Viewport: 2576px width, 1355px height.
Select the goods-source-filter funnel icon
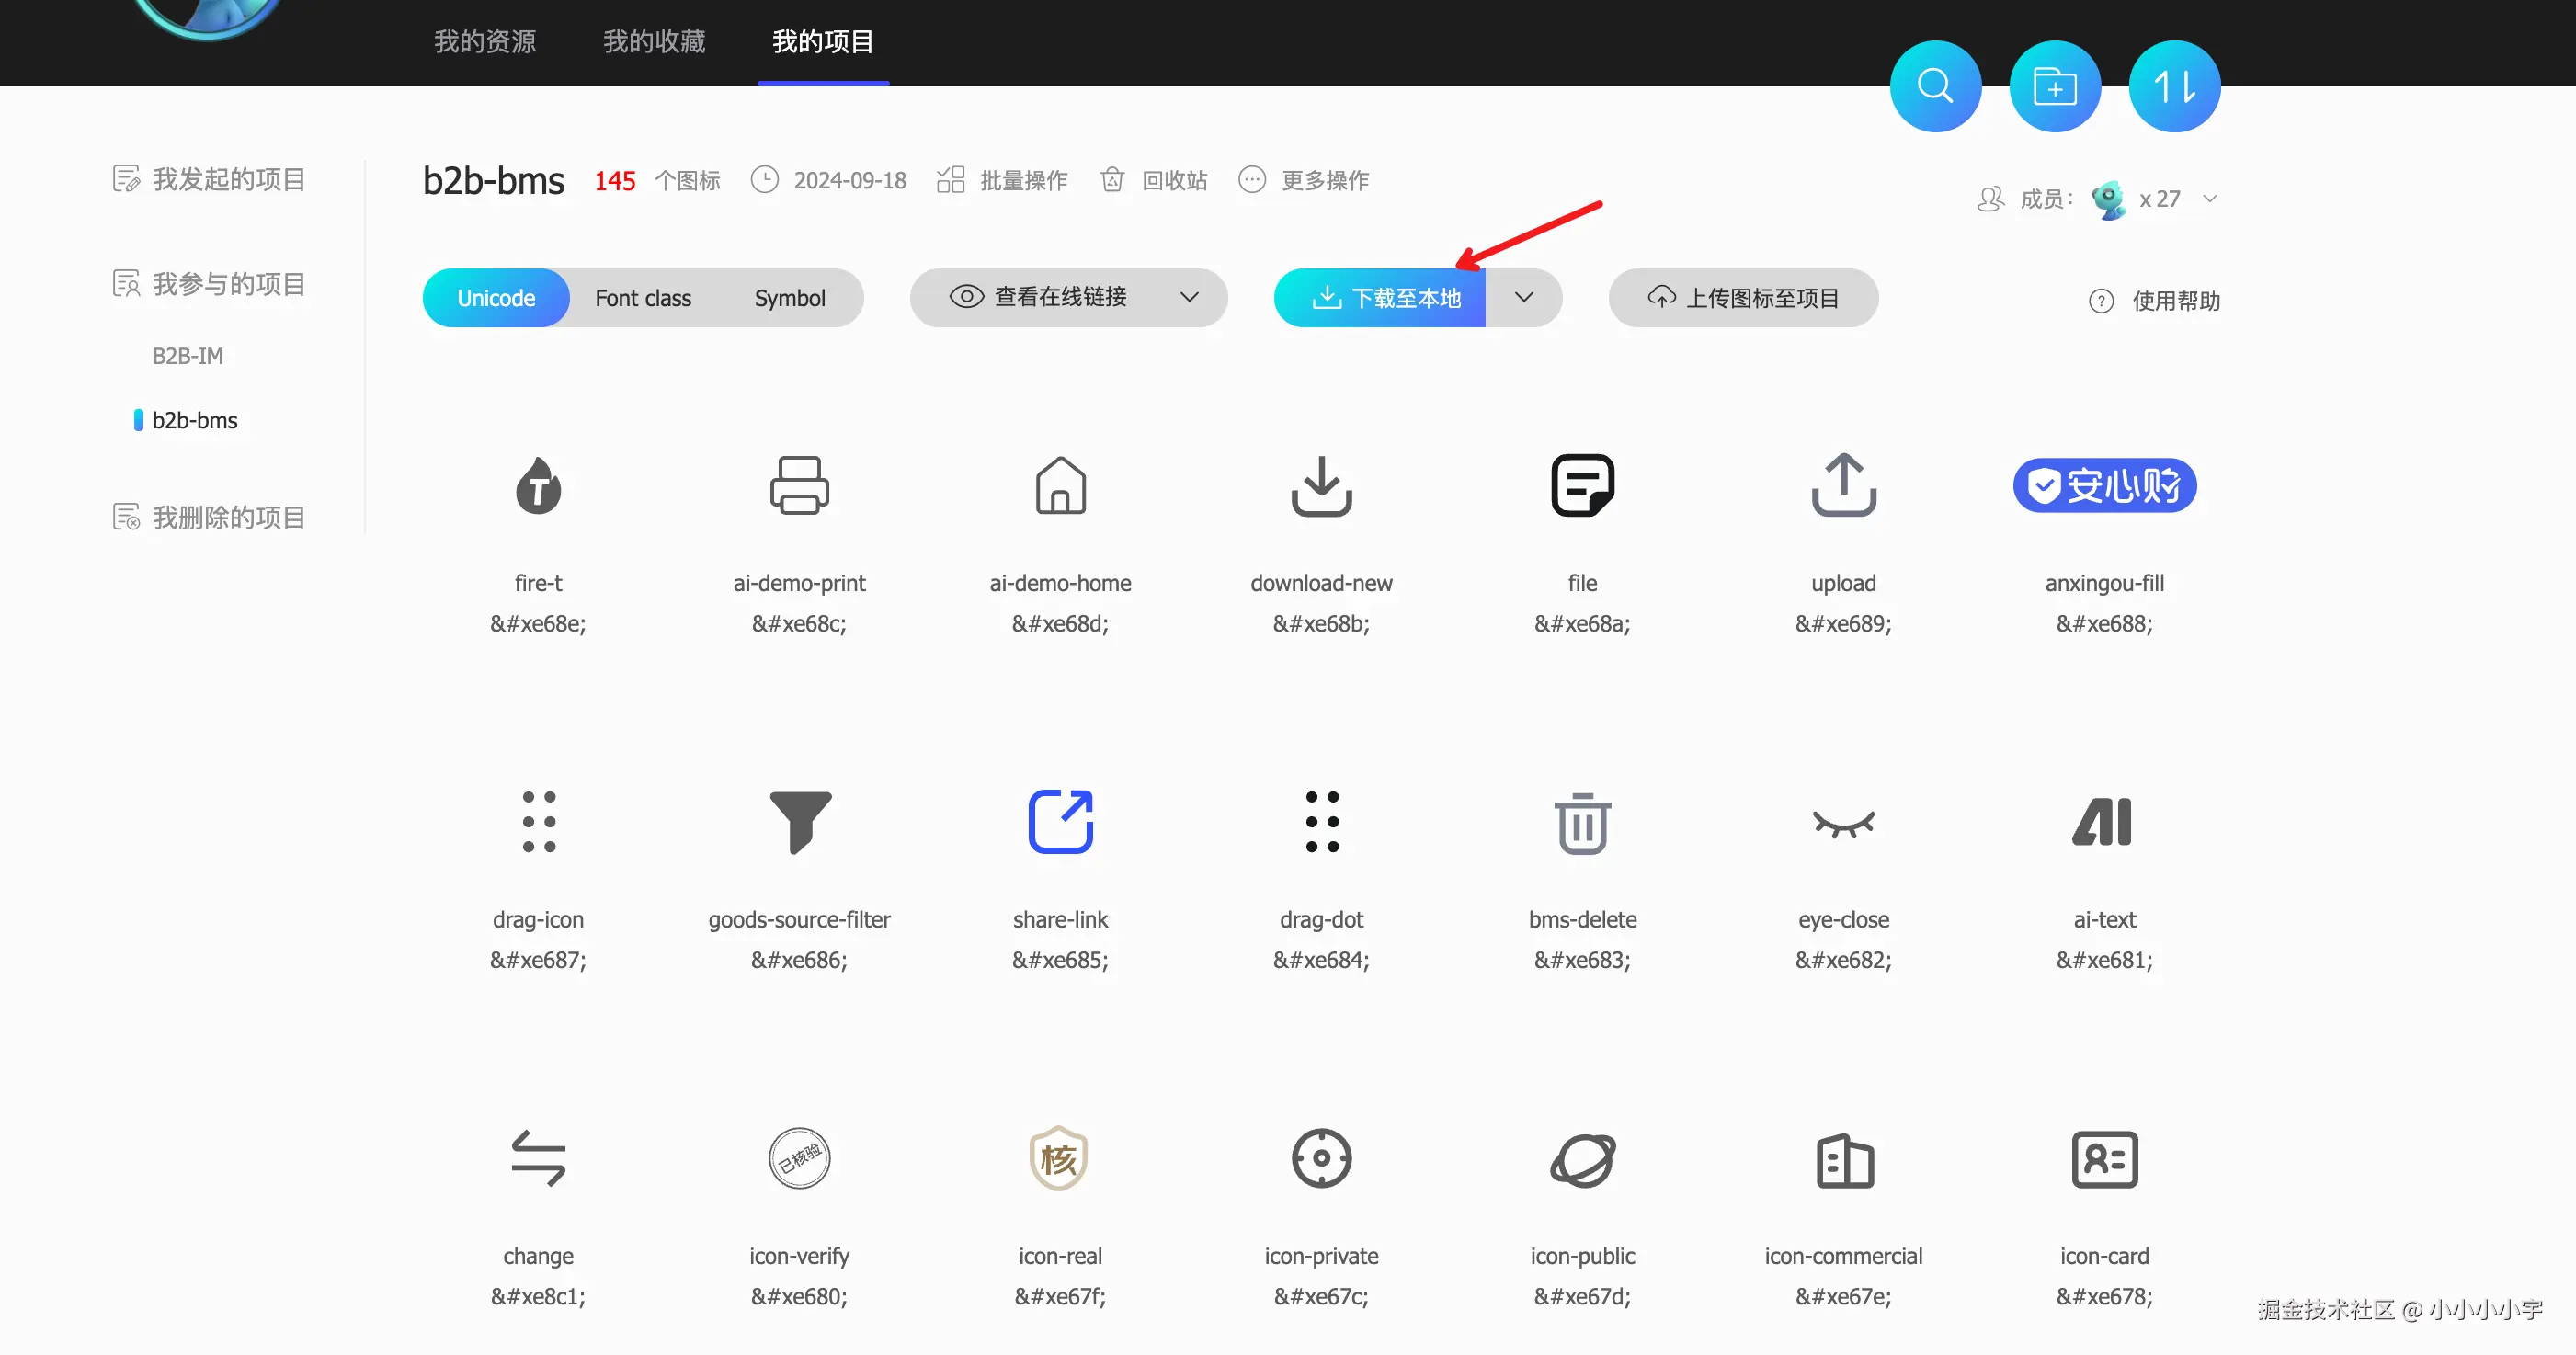point(799,822)
